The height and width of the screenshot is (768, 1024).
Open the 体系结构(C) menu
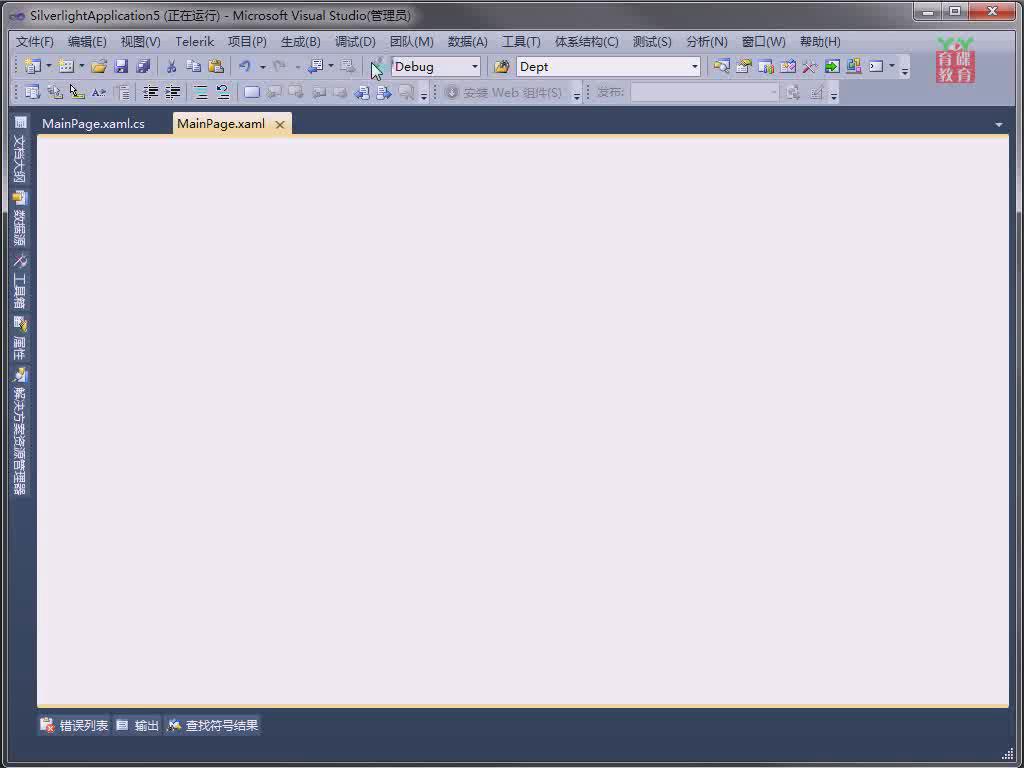tap(586, 42)
